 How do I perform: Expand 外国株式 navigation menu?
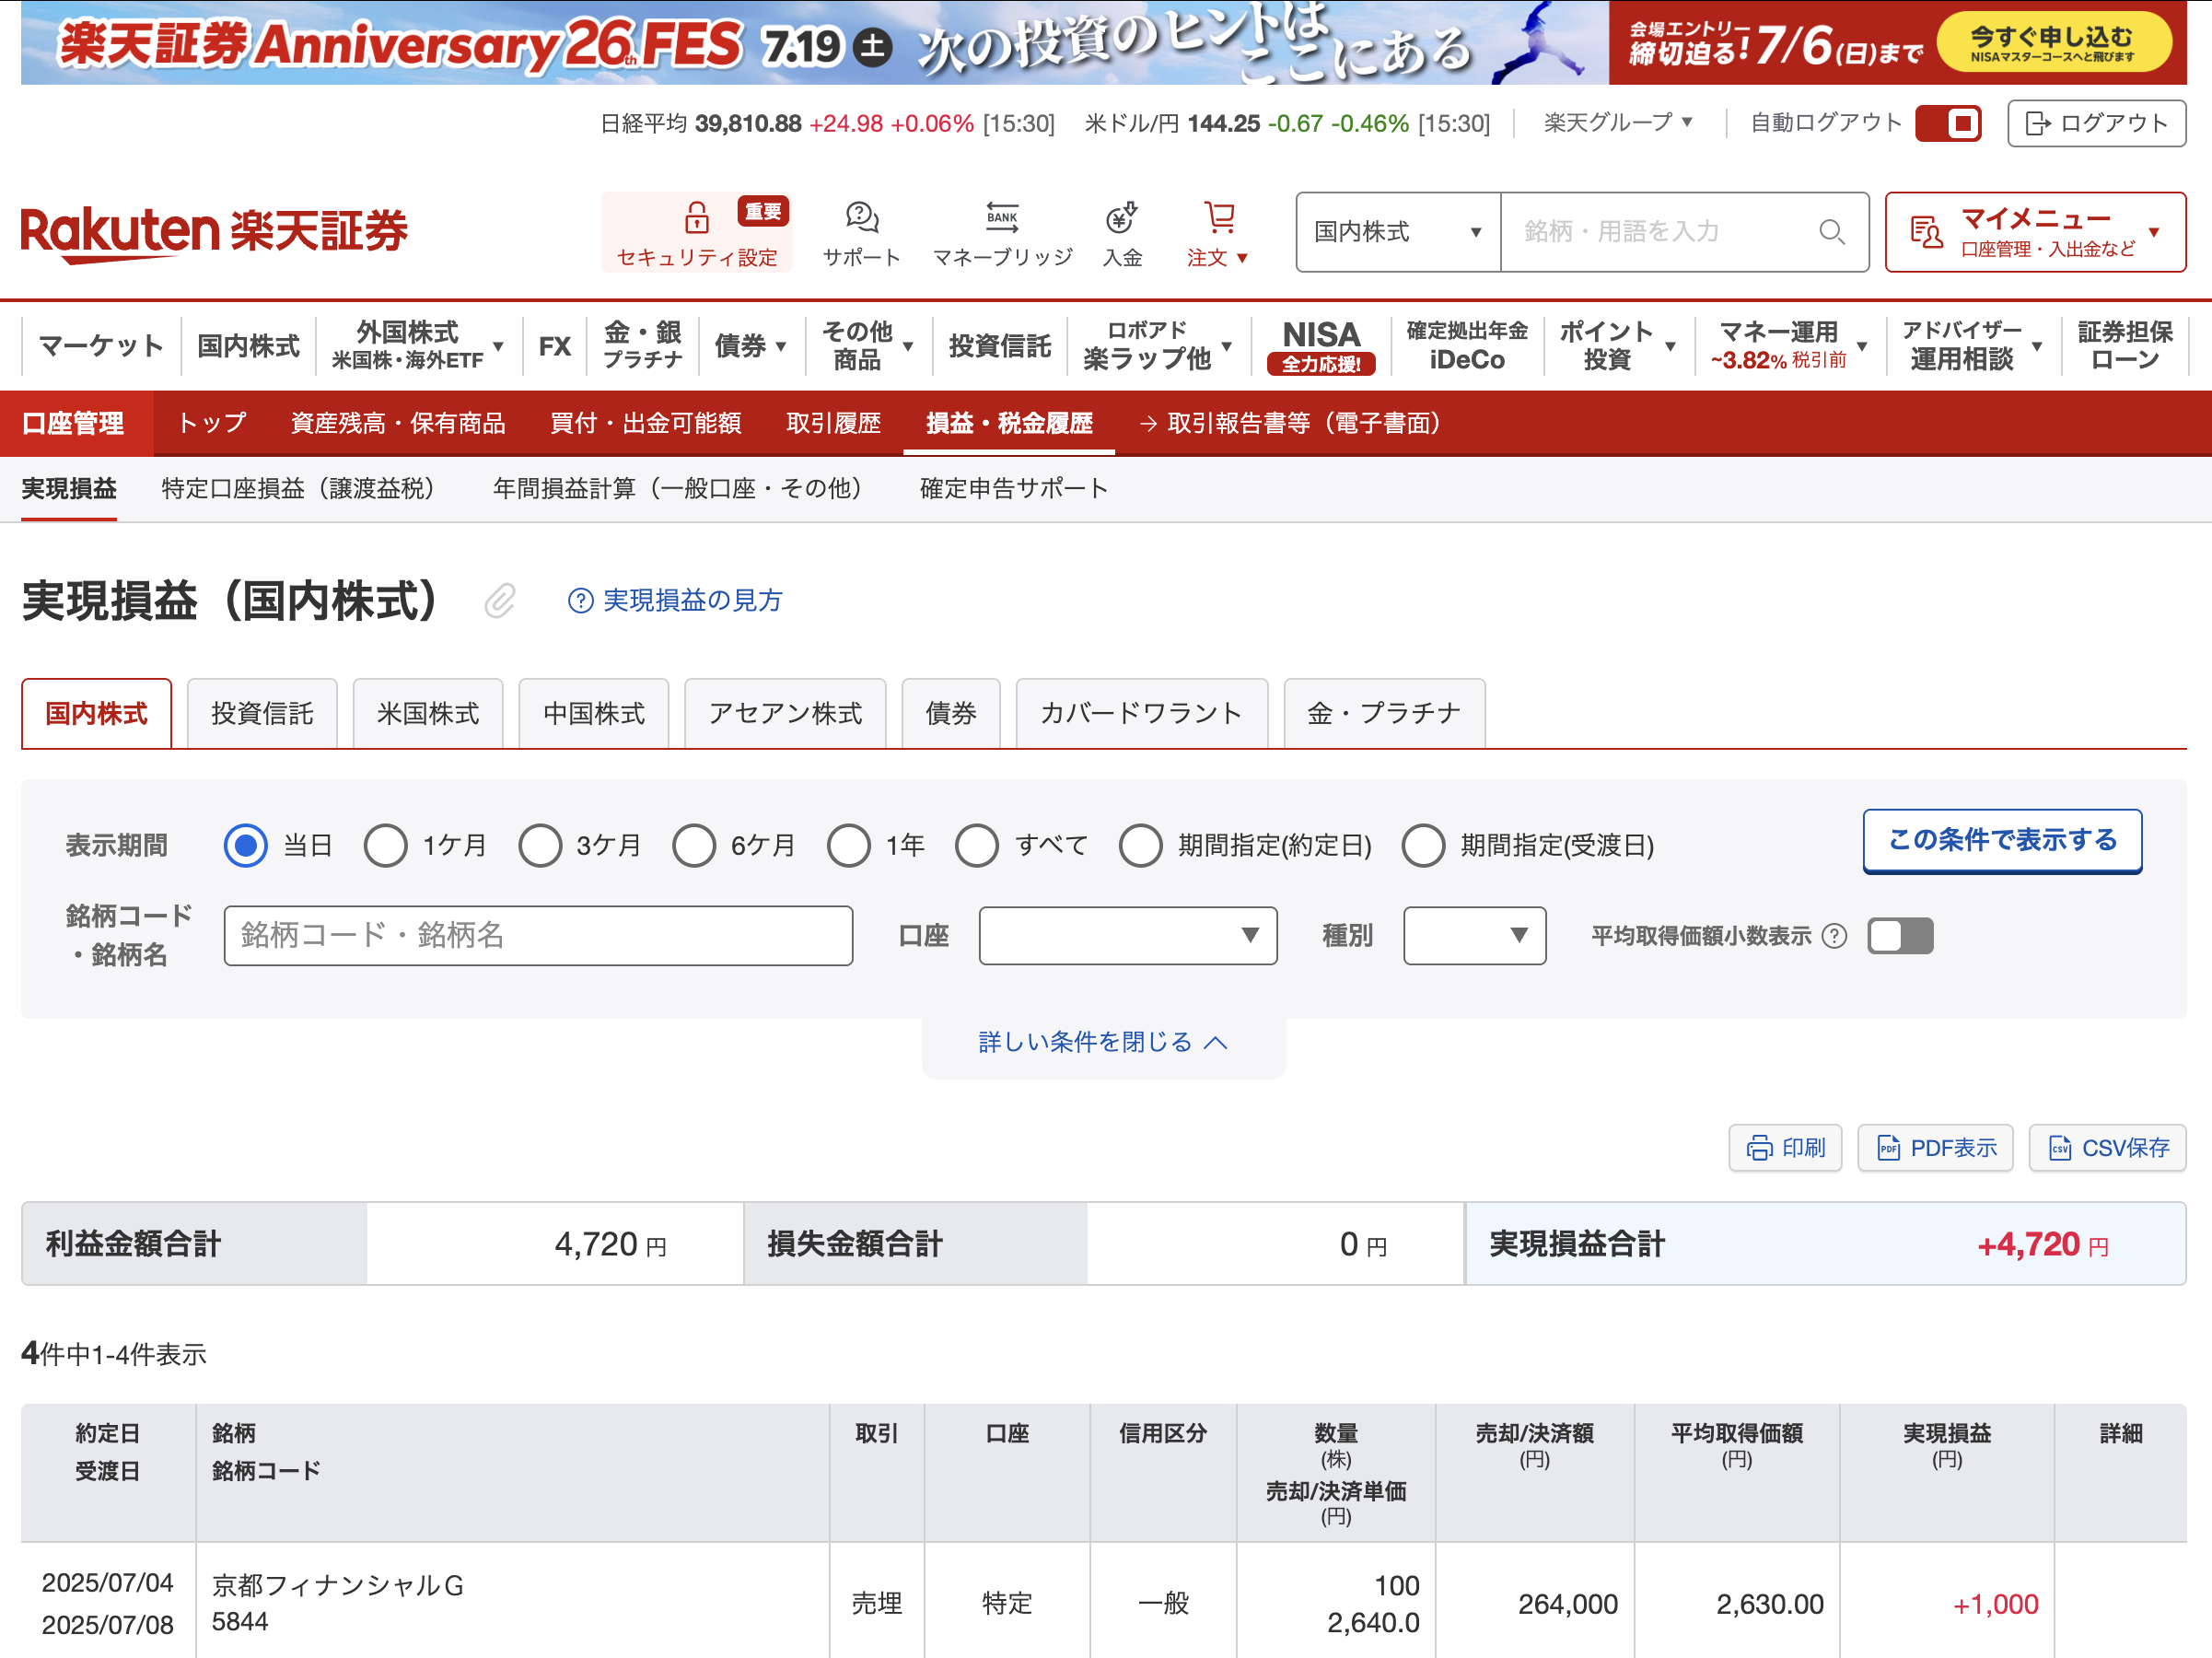click(x=418, y=345)
